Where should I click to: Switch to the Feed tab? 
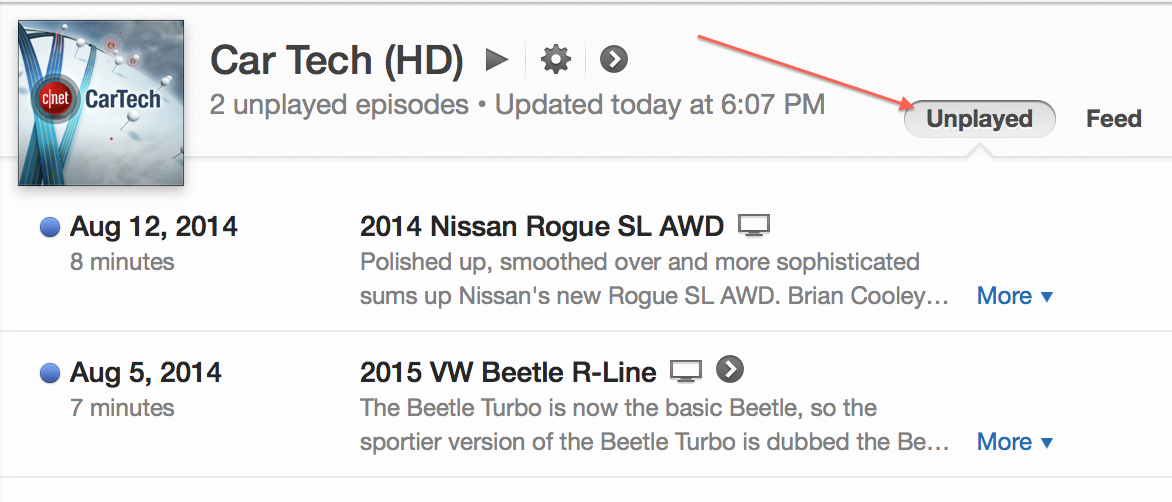[x=1114, y=119]
